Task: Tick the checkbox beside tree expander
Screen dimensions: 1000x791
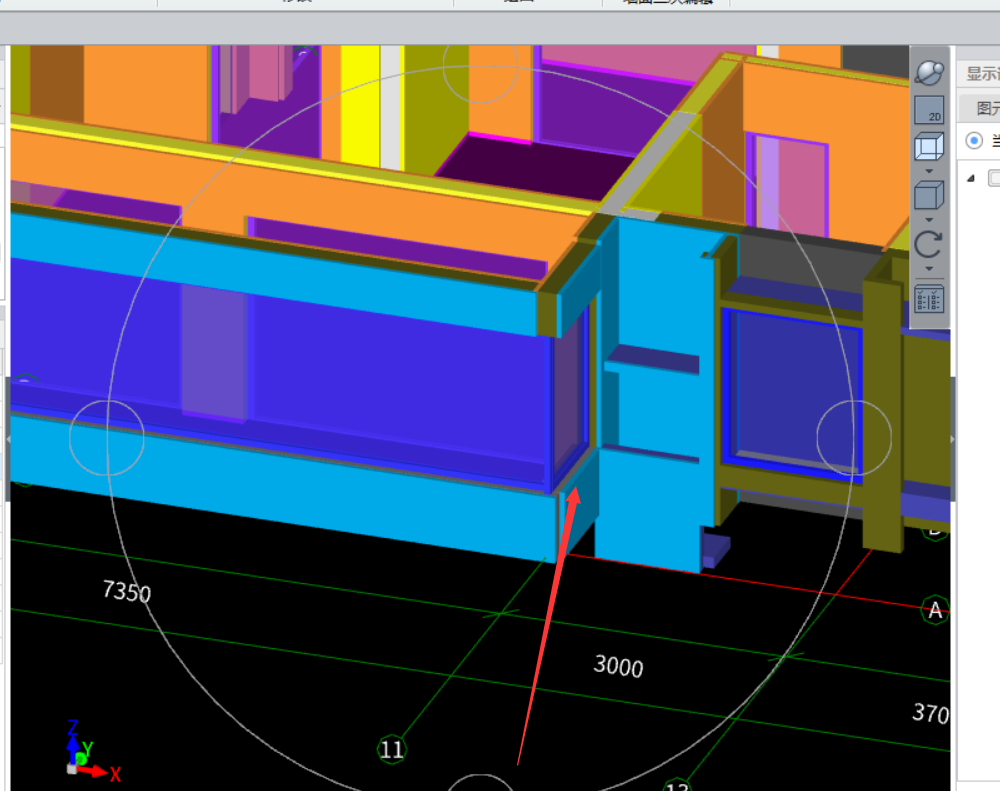Action: point(994,178)
